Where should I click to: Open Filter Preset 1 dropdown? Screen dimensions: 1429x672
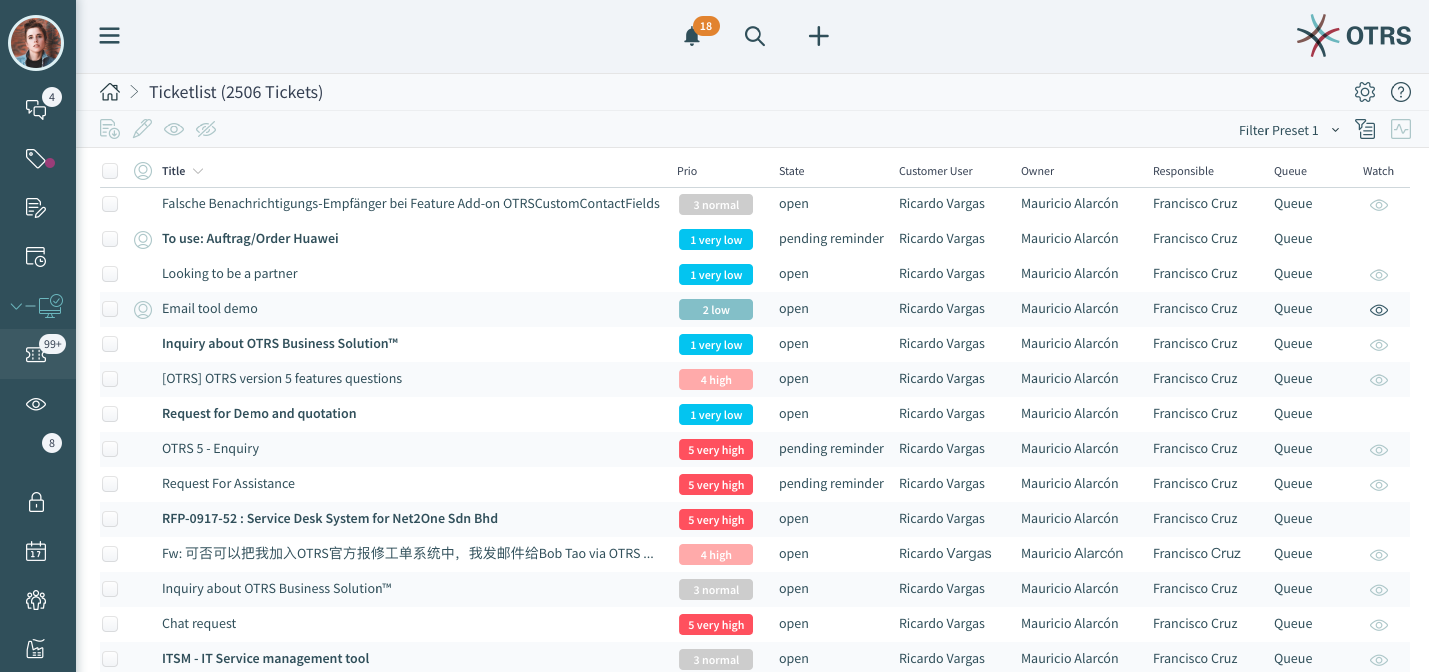point(1289,131)
